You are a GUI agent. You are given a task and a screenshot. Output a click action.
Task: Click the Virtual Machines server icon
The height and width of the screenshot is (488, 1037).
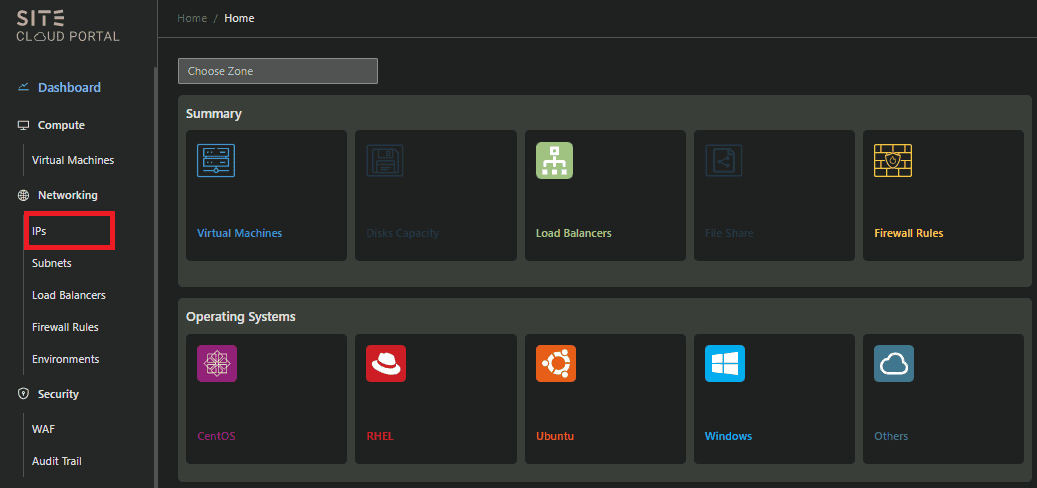tap(216, 161)
